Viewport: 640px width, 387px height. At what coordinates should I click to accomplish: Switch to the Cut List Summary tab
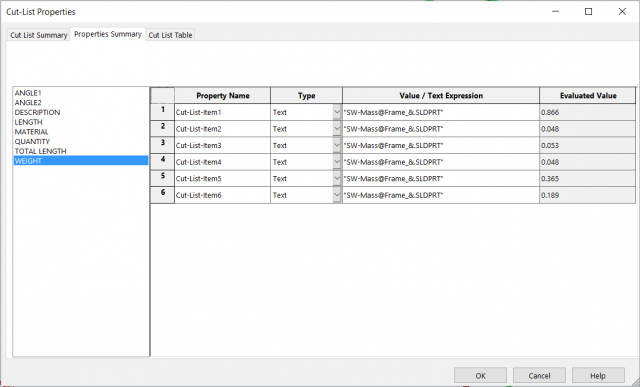click(39, 35)
